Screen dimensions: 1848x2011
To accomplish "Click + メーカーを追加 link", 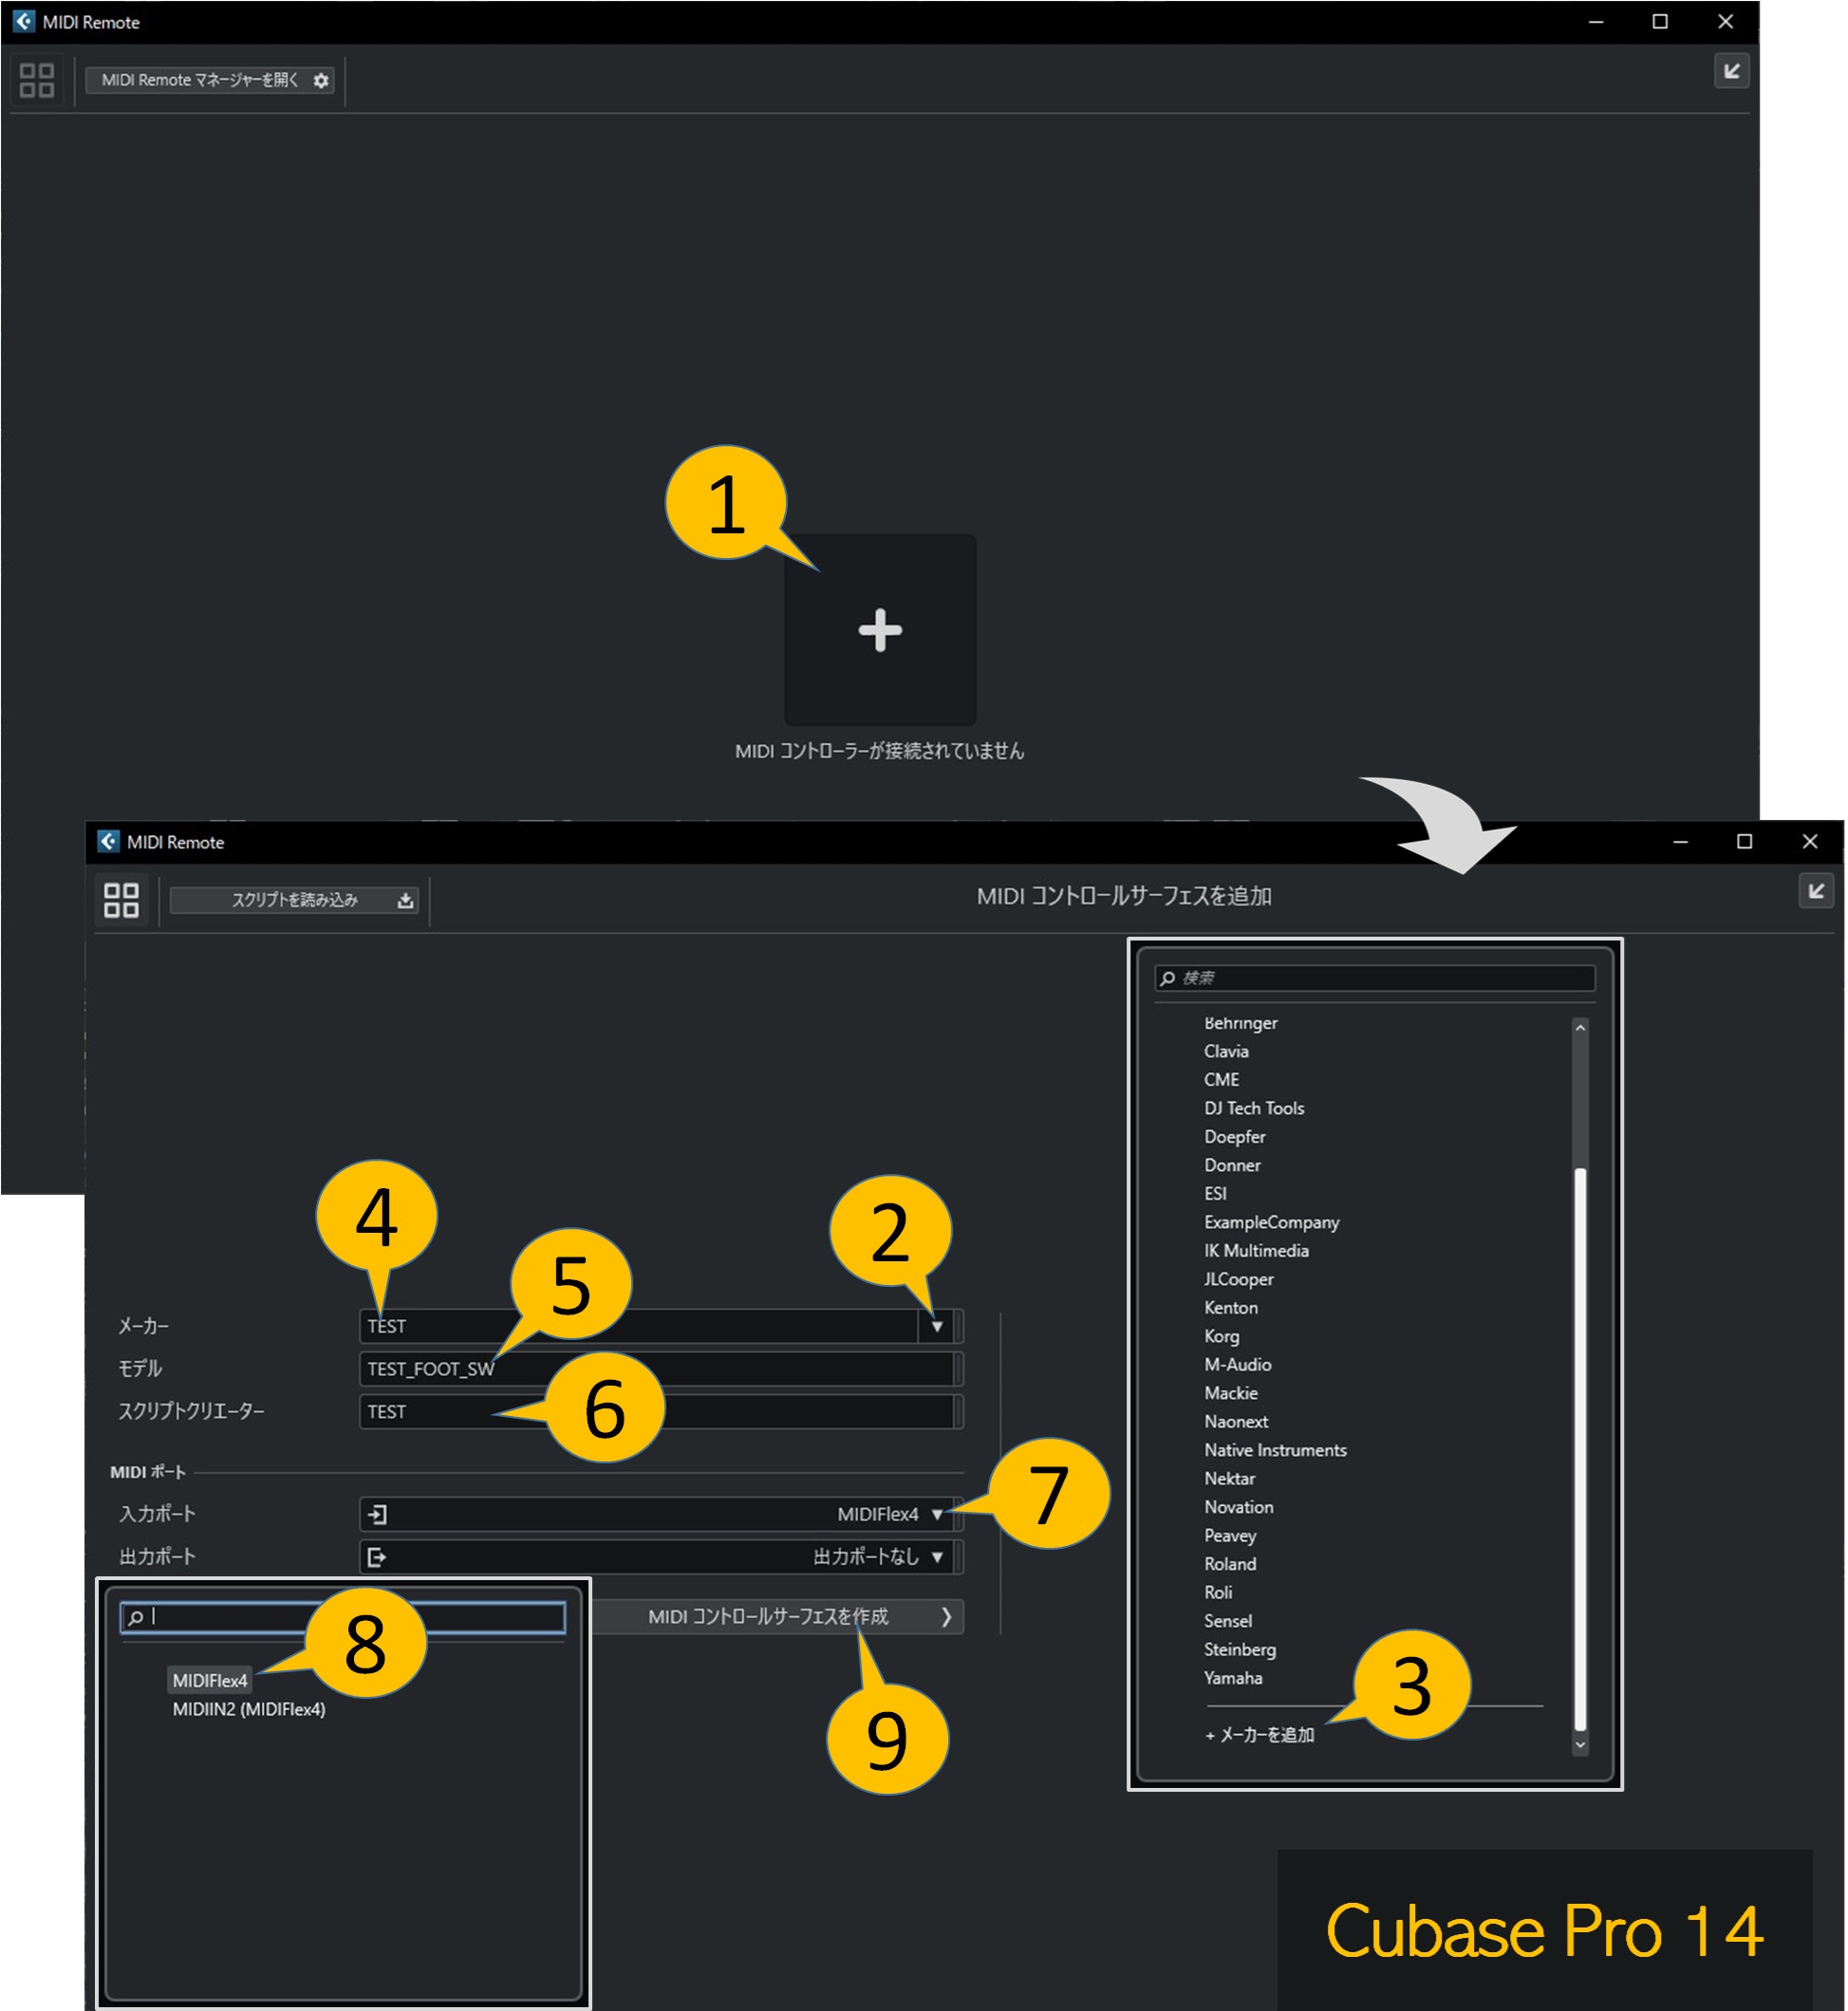I will (x=1260, y=1735).
